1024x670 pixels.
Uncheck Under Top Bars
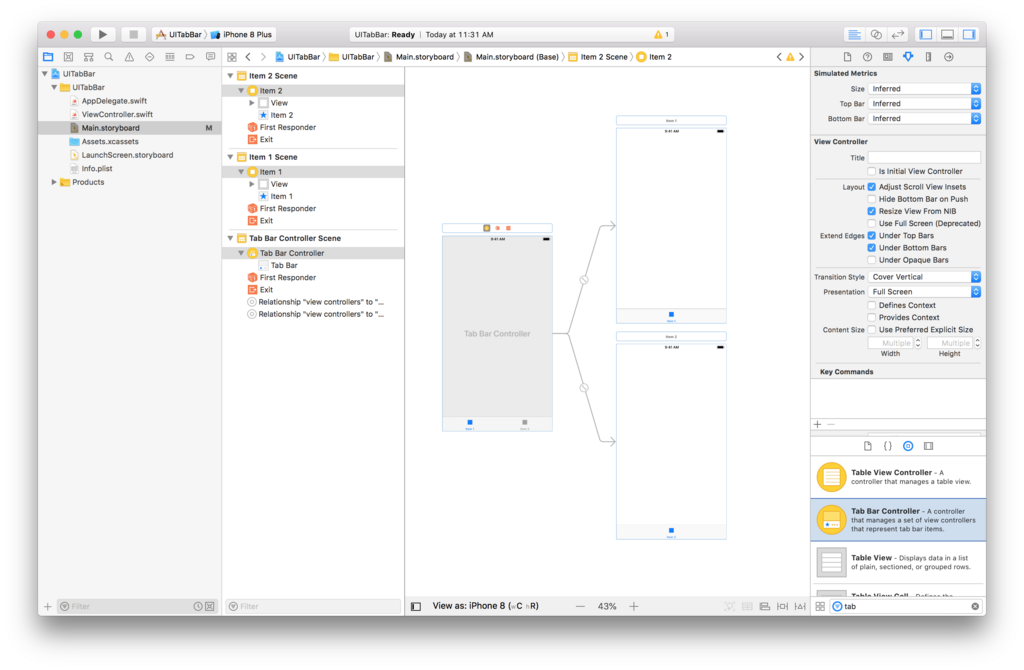point(872,236)
